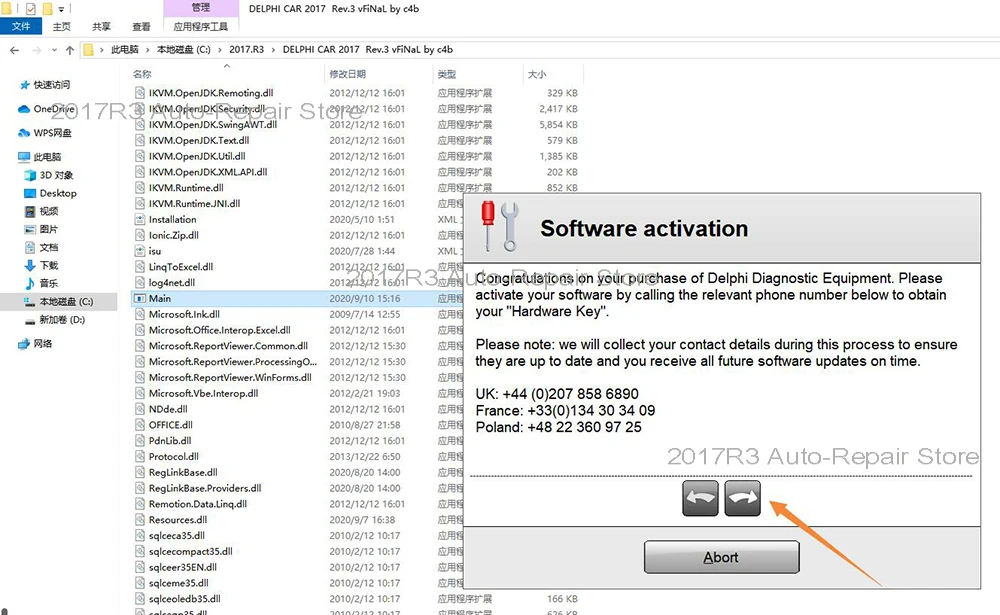Open quick access toolbar customize dropdown

pyautogui.click(x=61, y=9)
